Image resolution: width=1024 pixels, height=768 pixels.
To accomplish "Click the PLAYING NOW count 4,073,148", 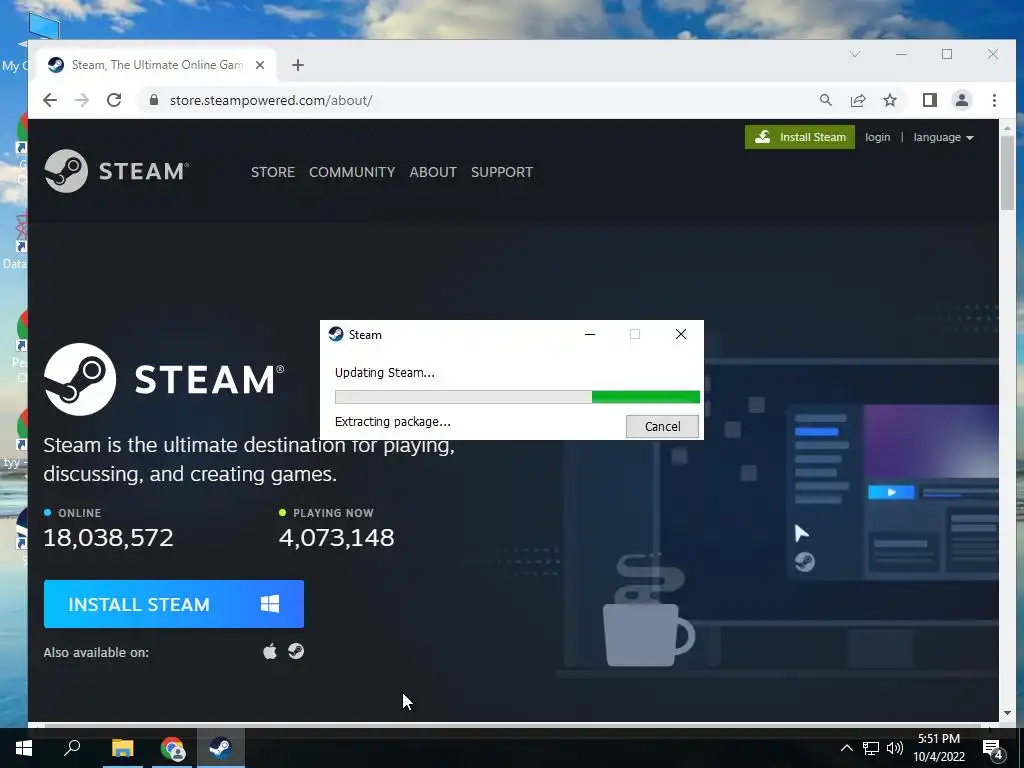I will (336, 537).
